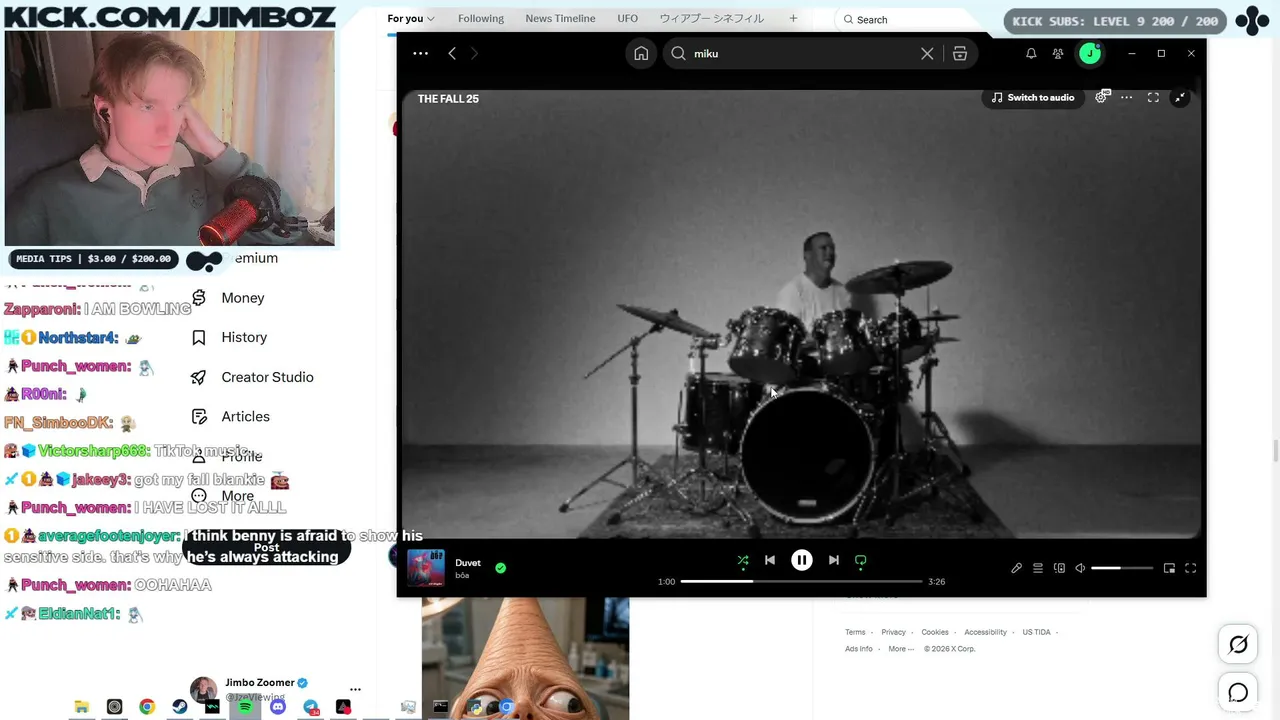Toggle repeat in Spotify player
1280x720 pixels.
click(860, 560)
